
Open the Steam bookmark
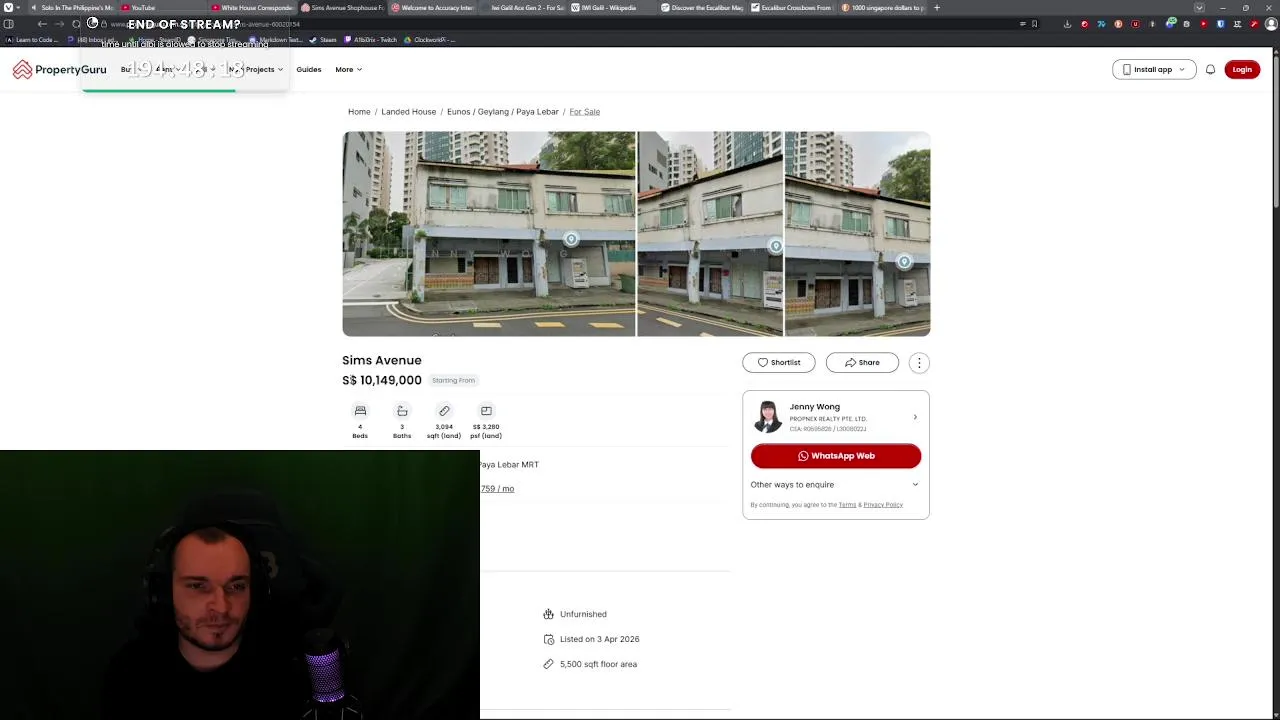323,40
